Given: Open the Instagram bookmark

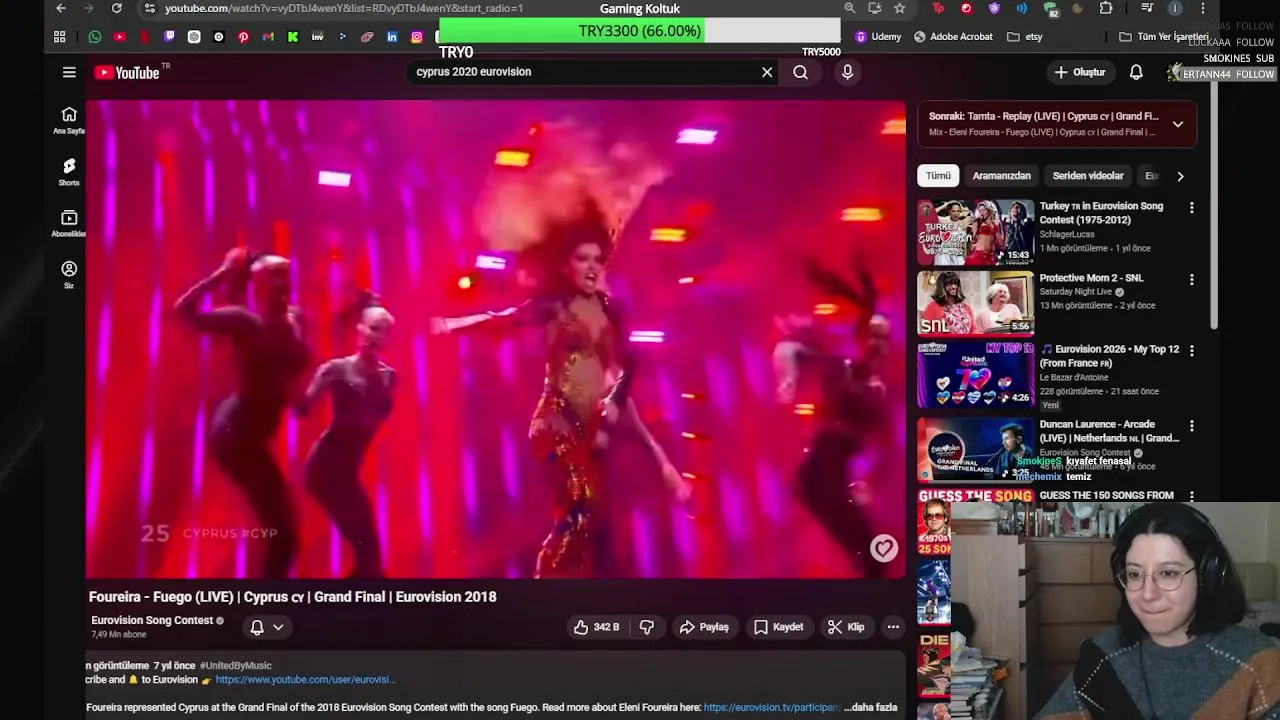Looking at the screenshot, I should click(x=417, y=37).
